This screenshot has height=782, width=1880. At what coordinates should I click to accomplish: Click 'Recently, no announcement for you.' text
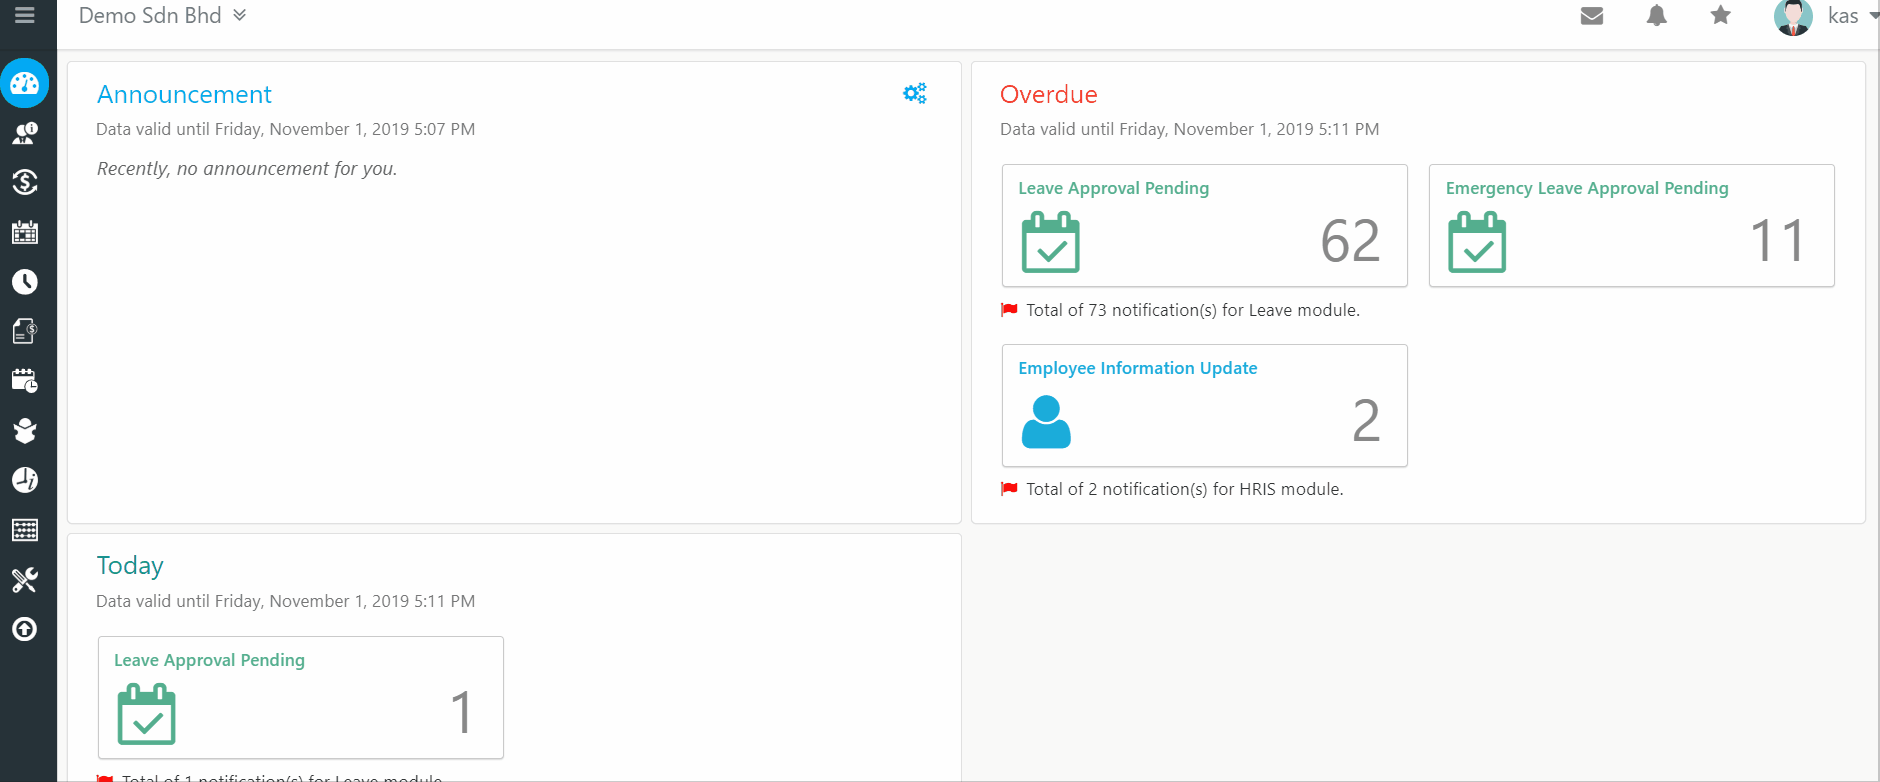coord(247,169)
